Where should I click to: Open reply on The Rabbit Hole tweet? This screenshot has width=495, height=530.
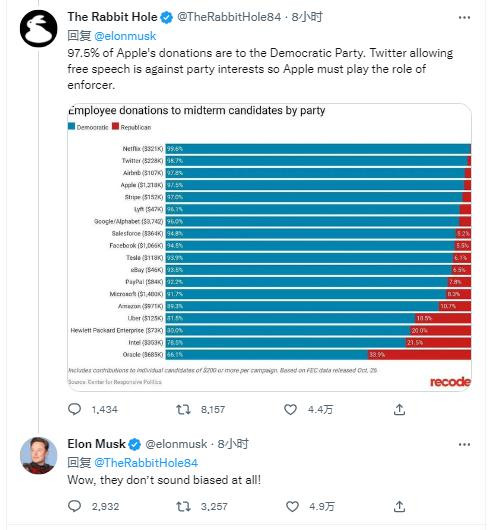74,409
